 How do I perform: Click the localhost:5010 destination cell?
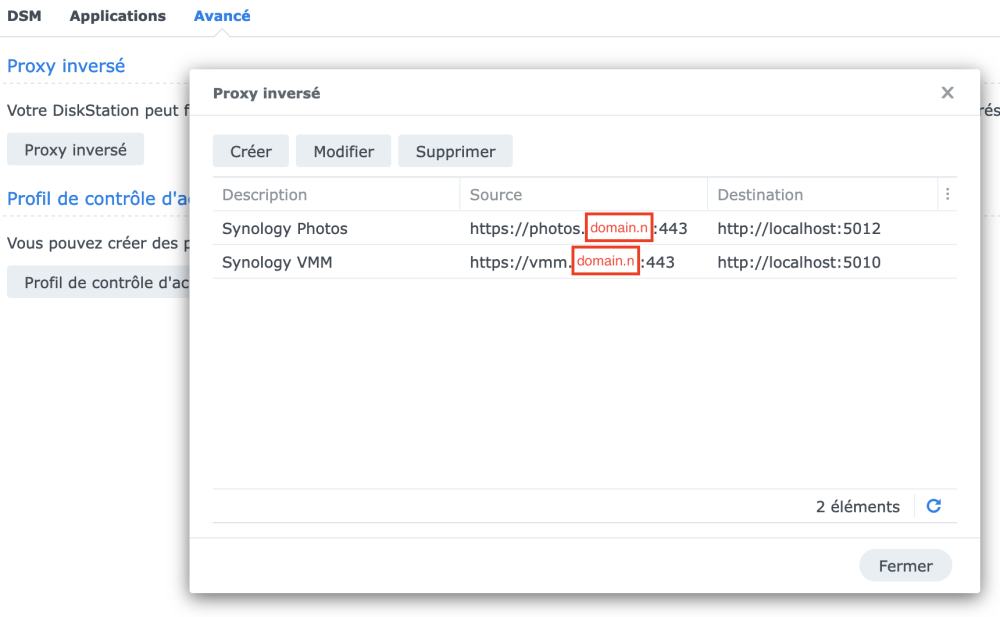click(799, 262)
